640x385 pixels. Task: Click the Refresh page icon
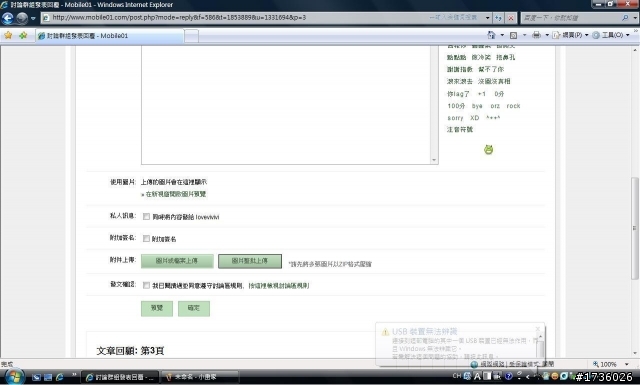click(x=498, y=18)
